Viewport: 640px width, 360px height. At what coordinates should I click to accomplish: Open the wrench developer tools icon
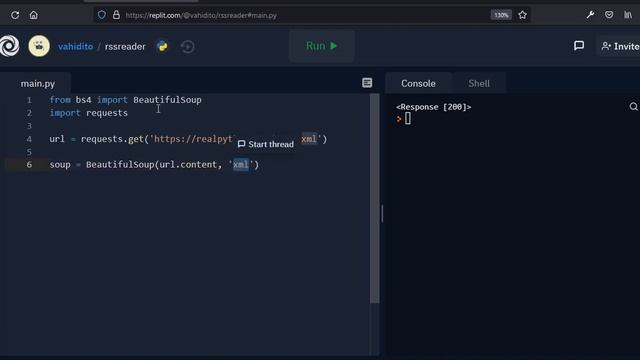(590, 15)
